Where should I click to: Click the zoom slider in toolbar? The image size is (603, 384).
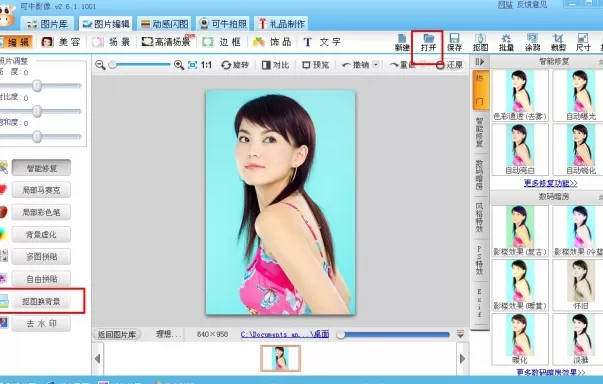tap(139, 65)
